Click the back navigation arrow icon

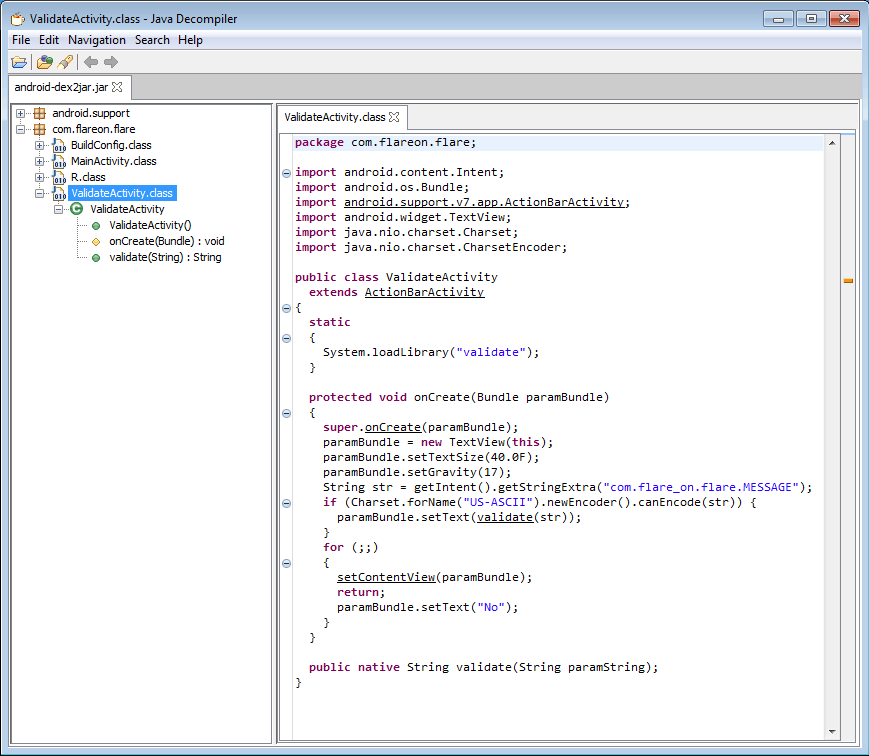pyautogui.click(x=88, y=61)
